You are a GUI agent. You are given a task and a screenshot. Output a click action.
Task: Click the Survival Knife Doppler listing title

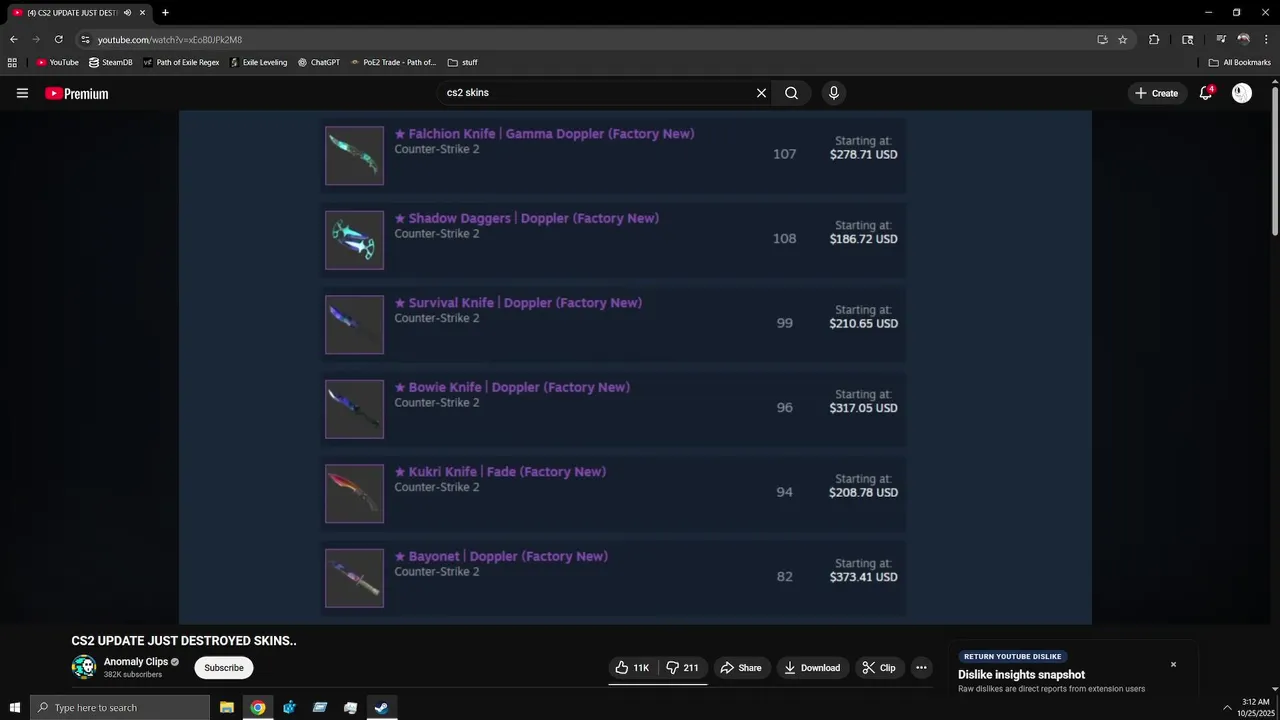(x=518, y=303)
